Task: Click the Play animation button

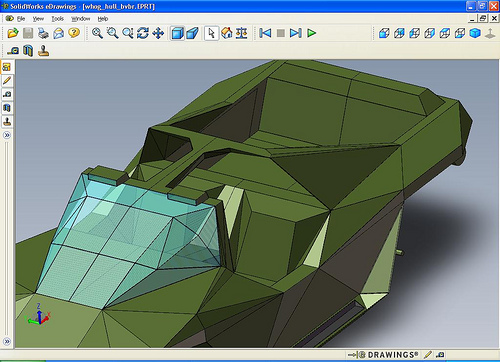Action: click(311, 33)
